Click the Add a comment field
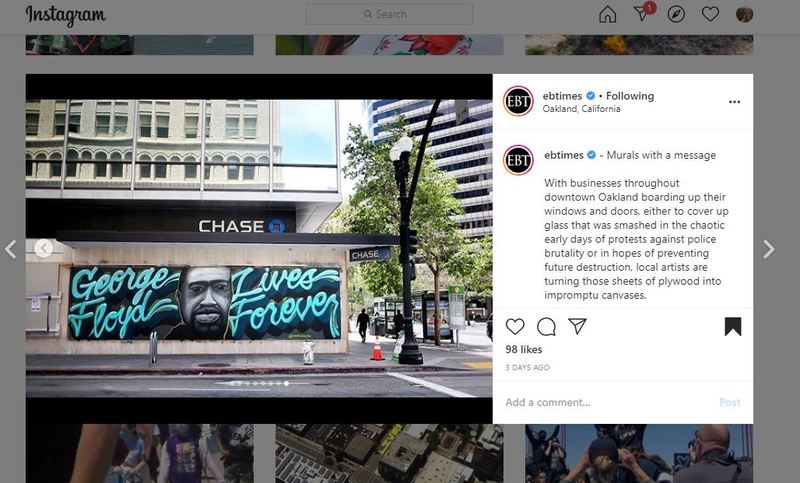The height and width of the screenshot is (483, 800). 607,402
